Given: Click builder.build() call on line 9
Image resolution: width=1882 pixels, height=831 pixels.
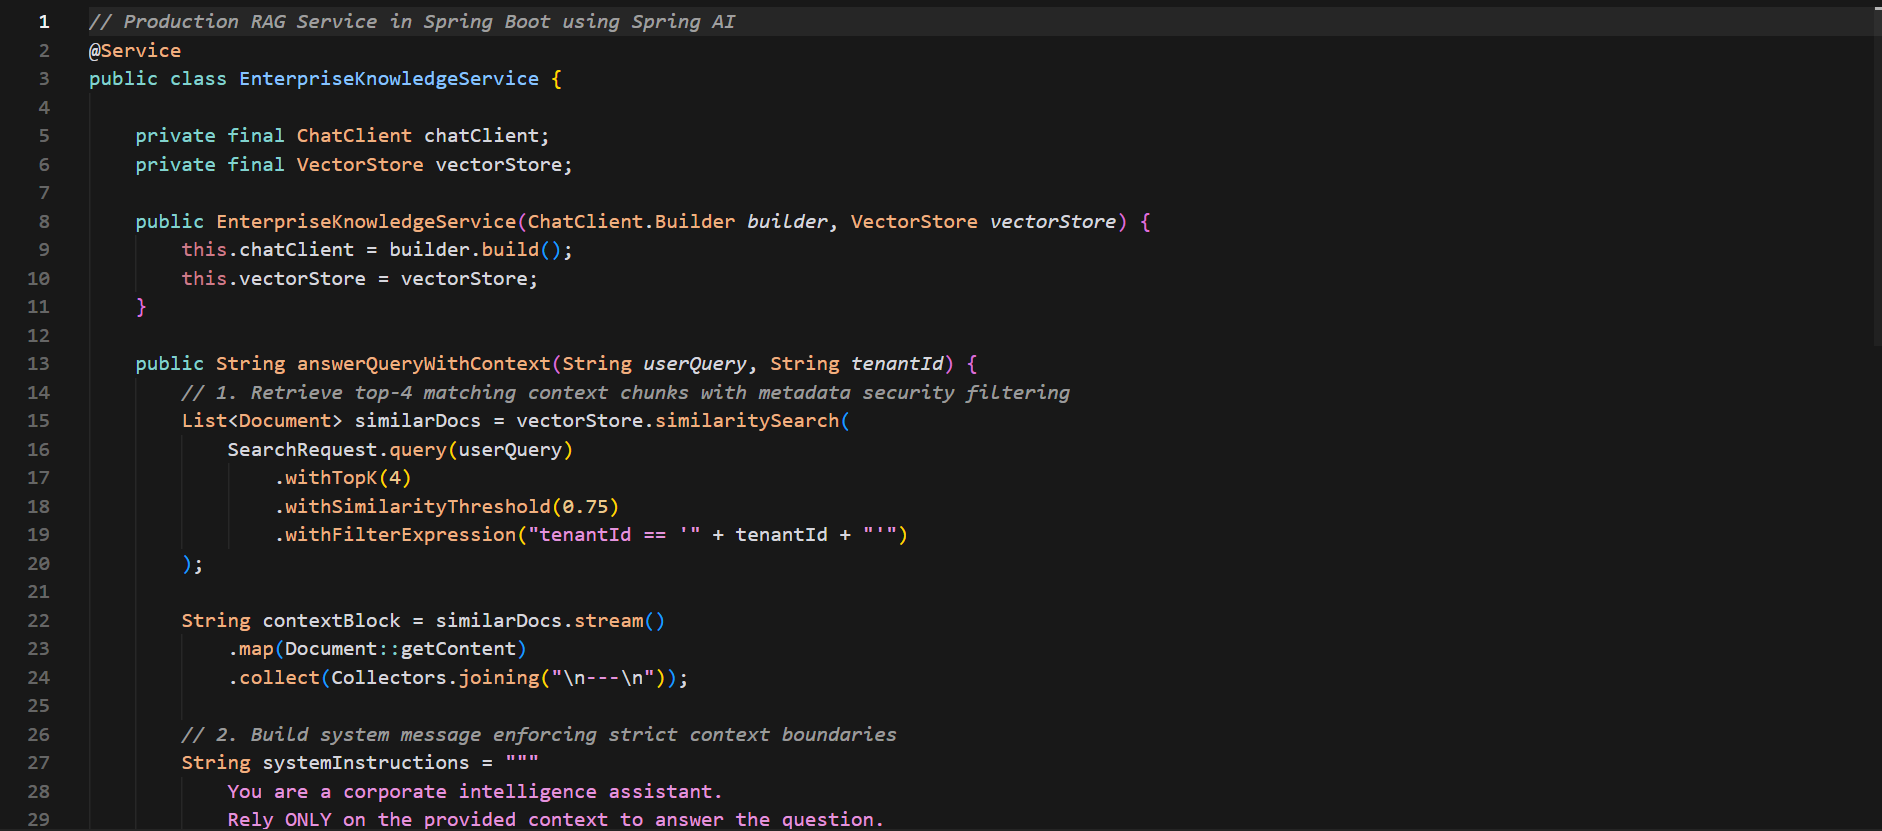Looking at the screenshot, I should (475, 250).
